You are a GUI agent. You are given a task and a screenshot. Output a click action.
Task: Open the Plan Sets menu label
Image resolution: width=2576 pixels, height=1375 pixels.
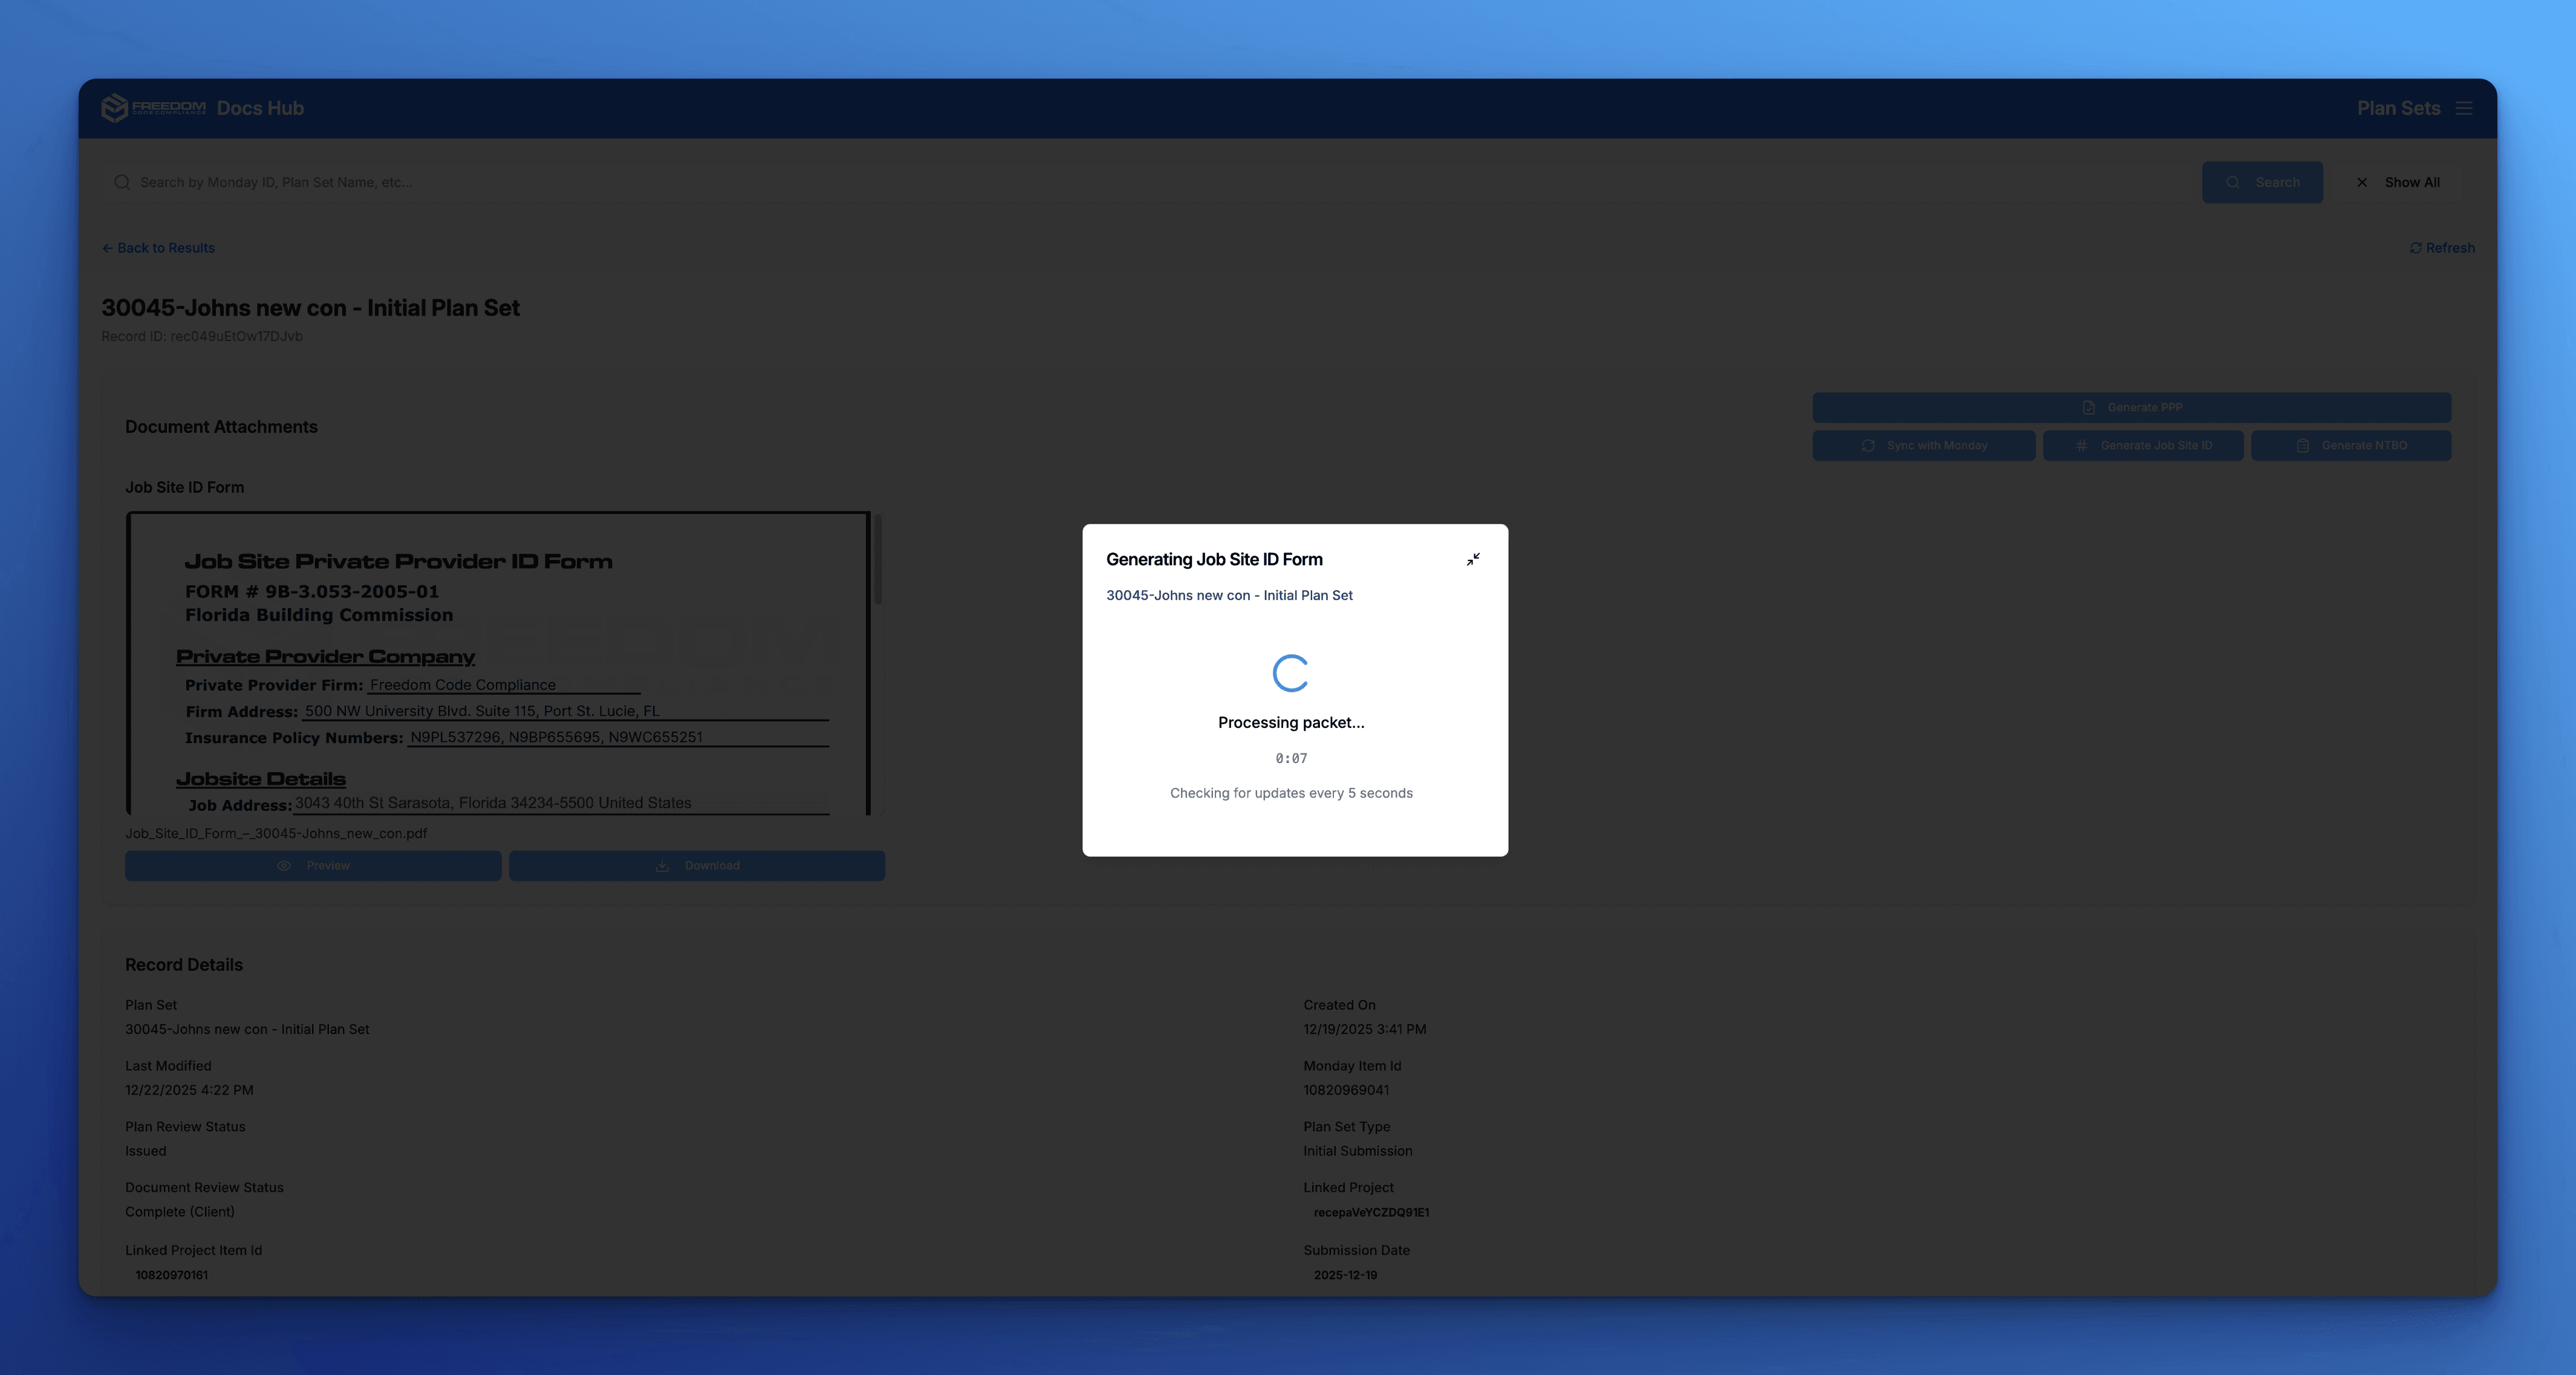[2398, 108]
